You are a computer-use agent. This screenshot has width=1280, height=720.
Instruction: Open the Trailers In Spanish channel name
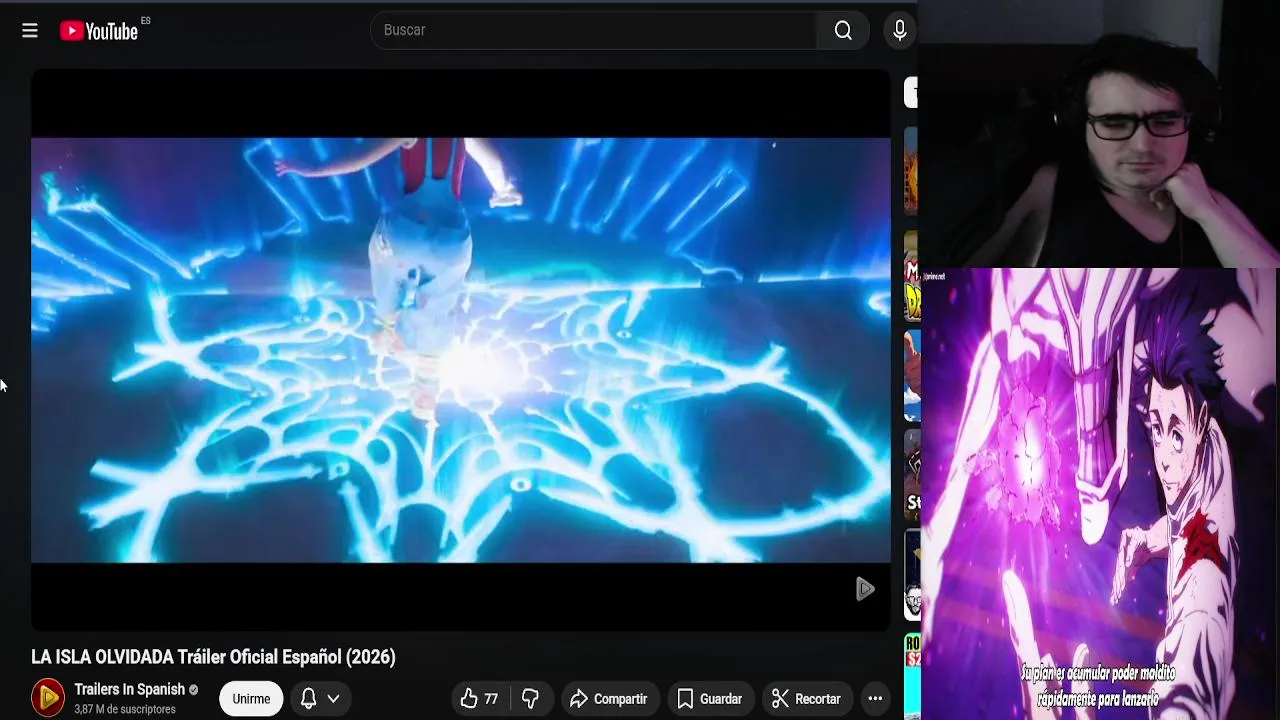click(130, 689)
